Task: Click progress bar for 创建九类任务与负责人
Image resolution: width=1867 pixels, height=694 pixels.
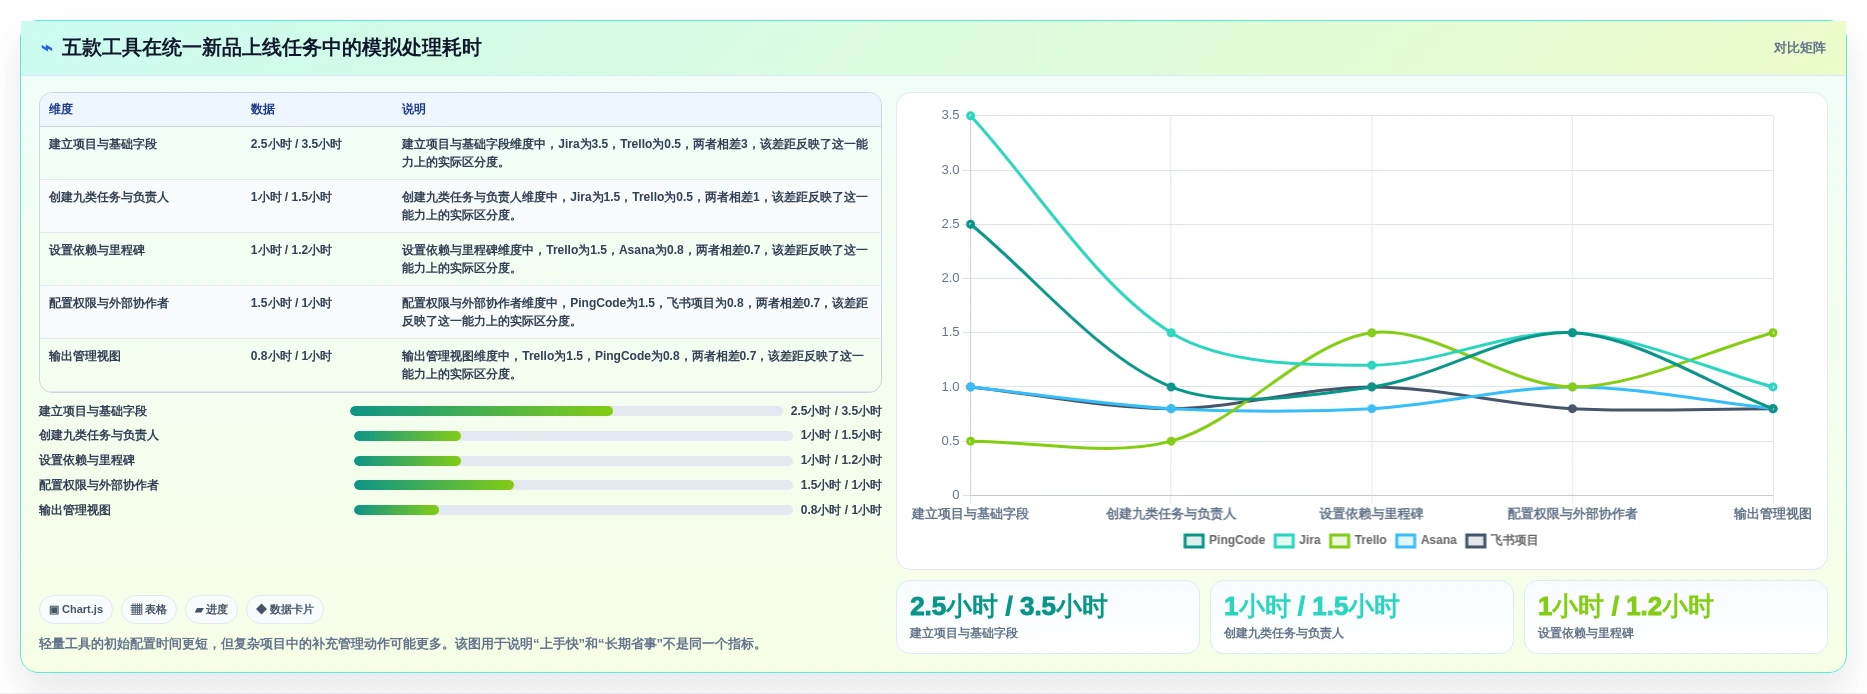Action: click(x=573, y=436)
